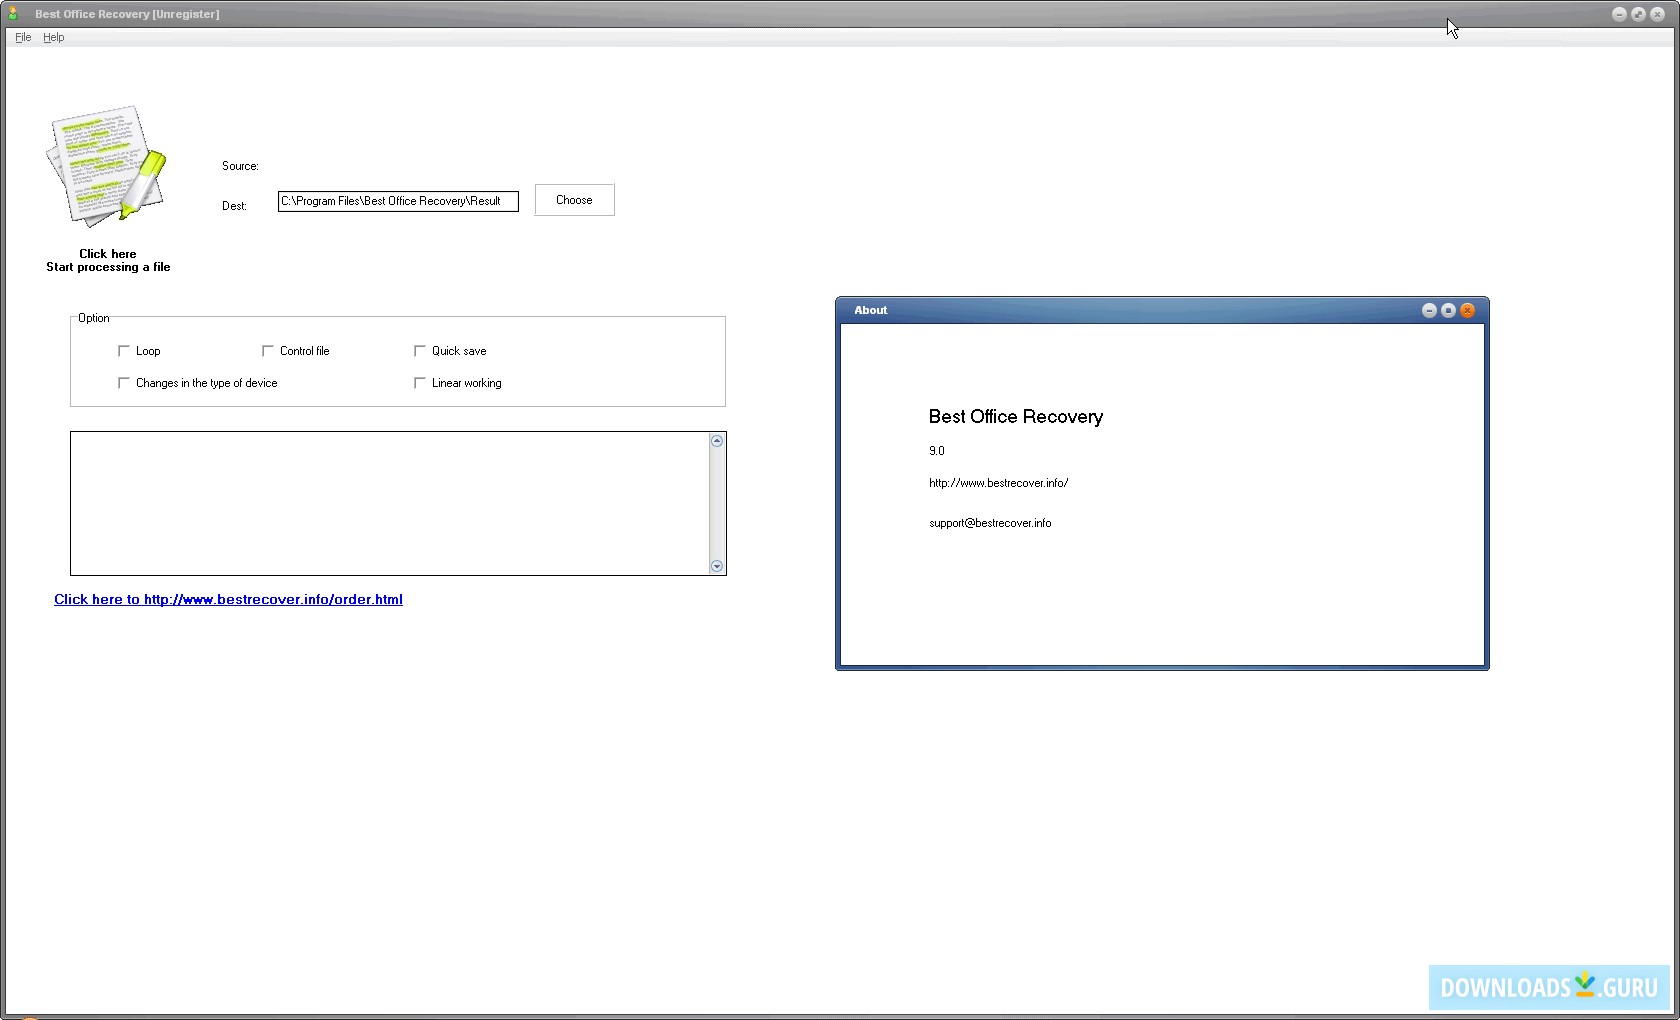Enable Changes in the type of device

point(124,383)
